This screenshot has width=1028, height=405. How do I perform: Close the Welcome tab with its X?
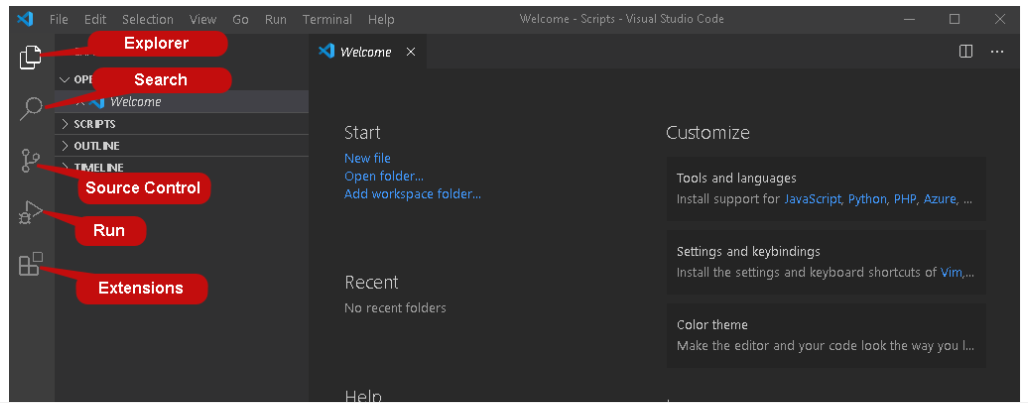coord(410,52)
